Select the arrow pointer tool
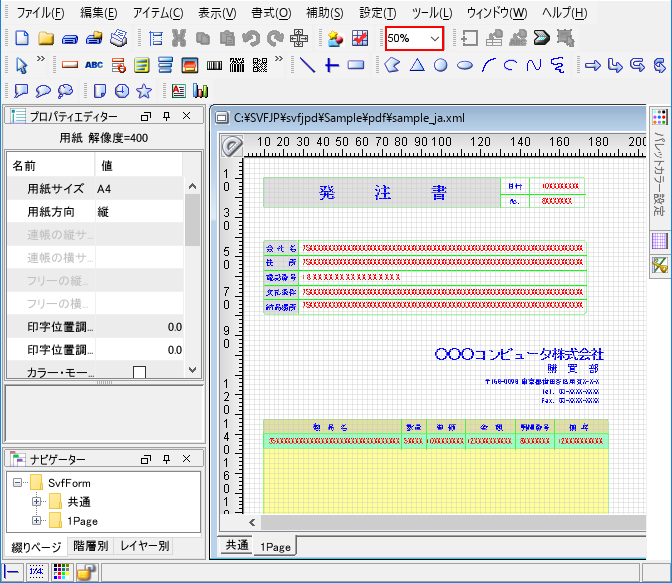 pos(21,65)
